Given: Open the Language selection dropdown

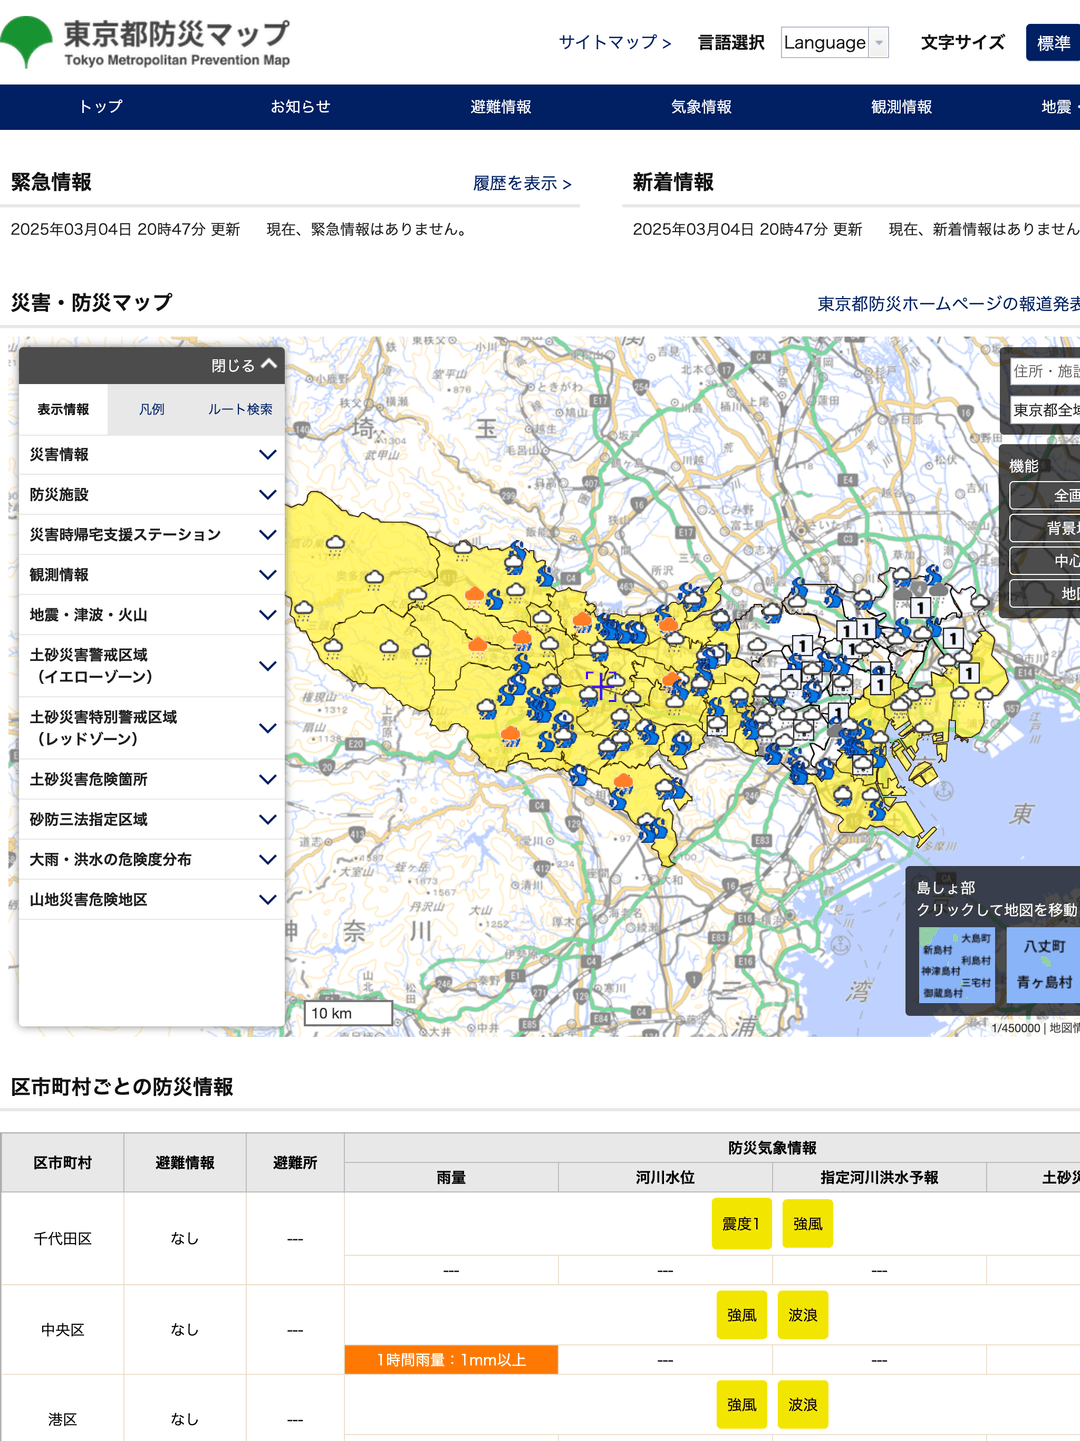Looking at the screenshot, I should [x=835, y=43].
